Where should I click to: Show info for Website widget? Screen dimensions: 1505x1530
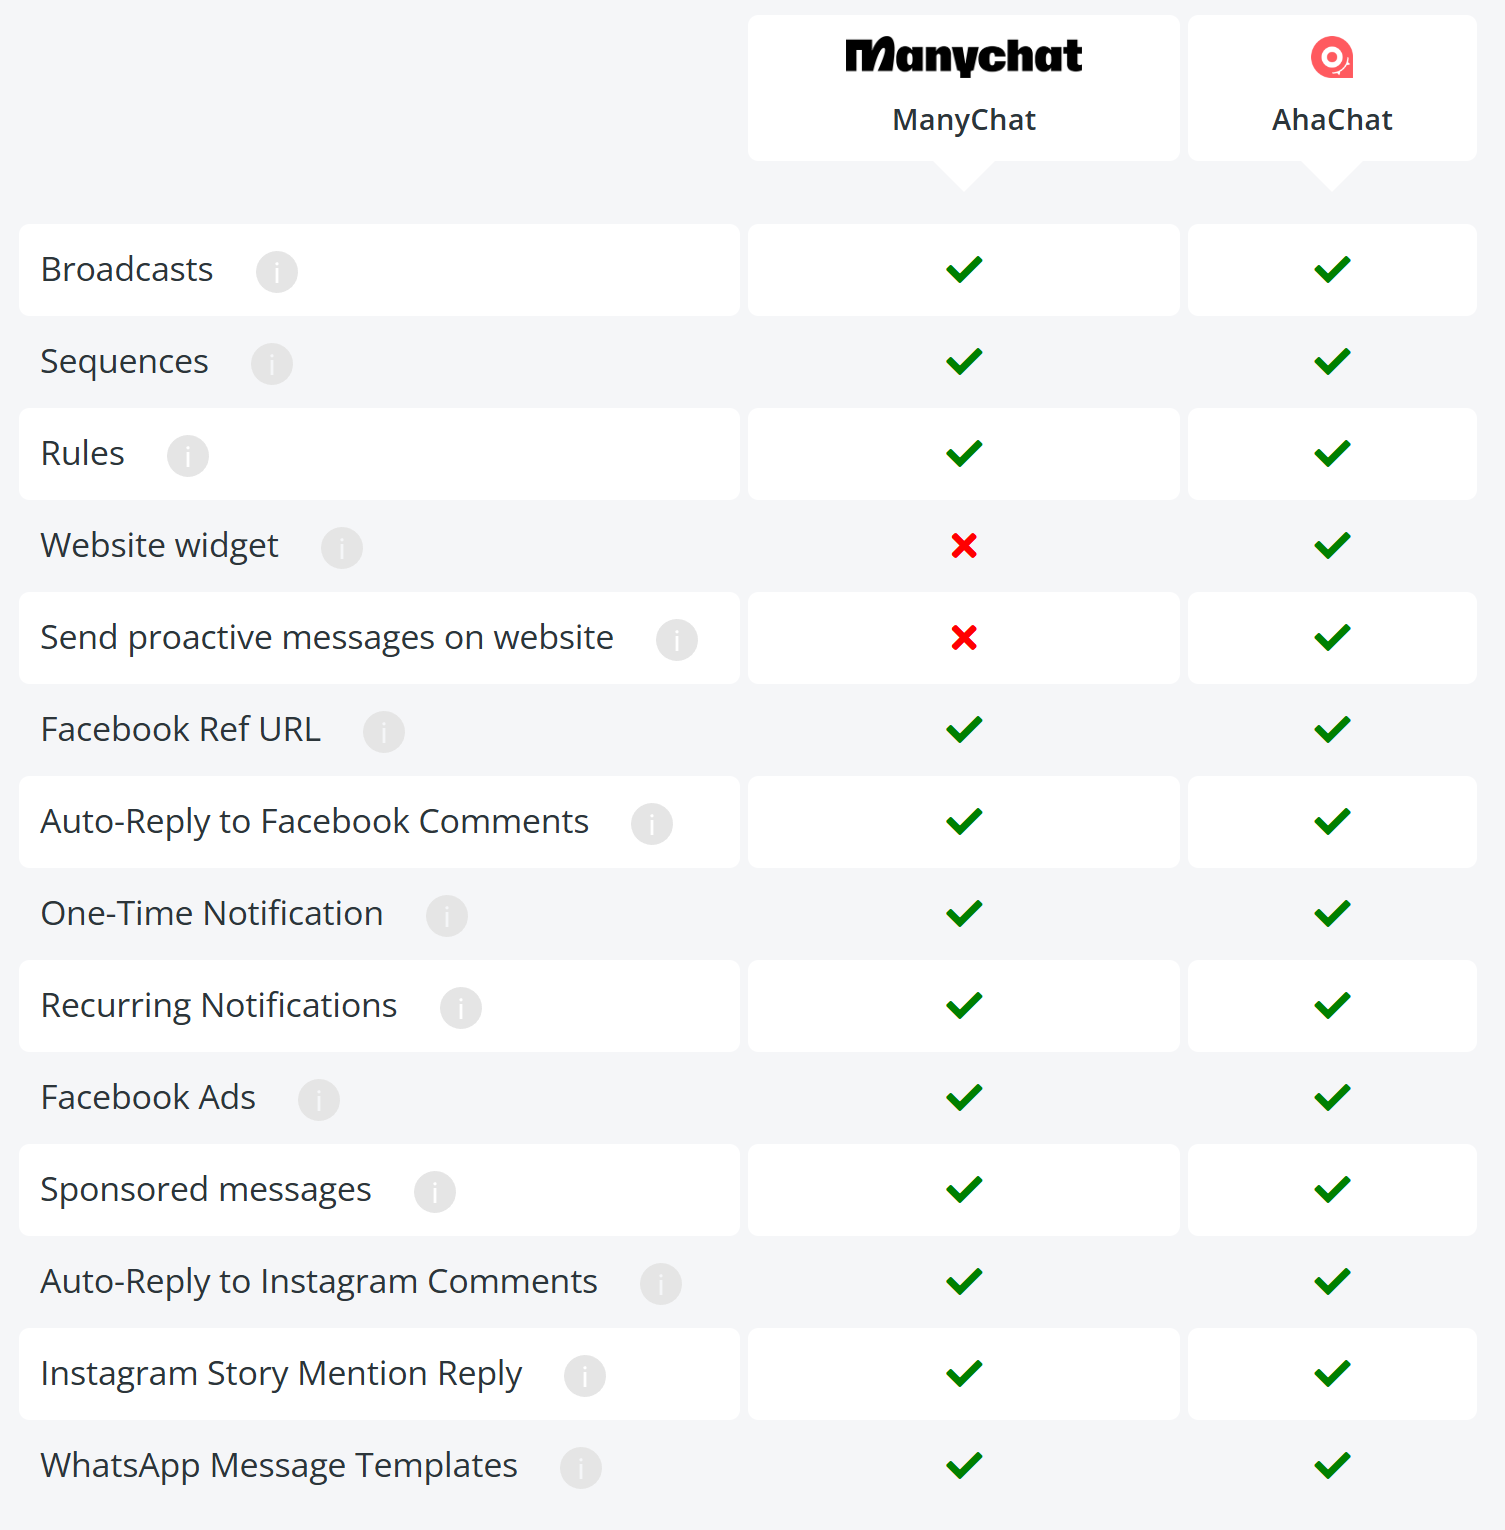[x=342, y=547]
